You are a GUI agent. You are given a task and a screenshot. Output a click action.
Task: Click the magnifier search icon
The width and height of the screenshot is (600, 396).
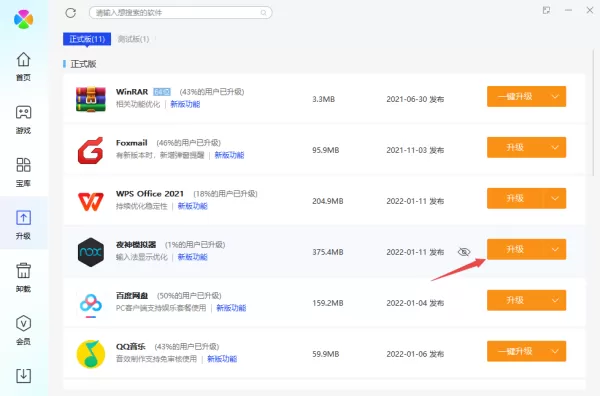[x=263, y=13]
